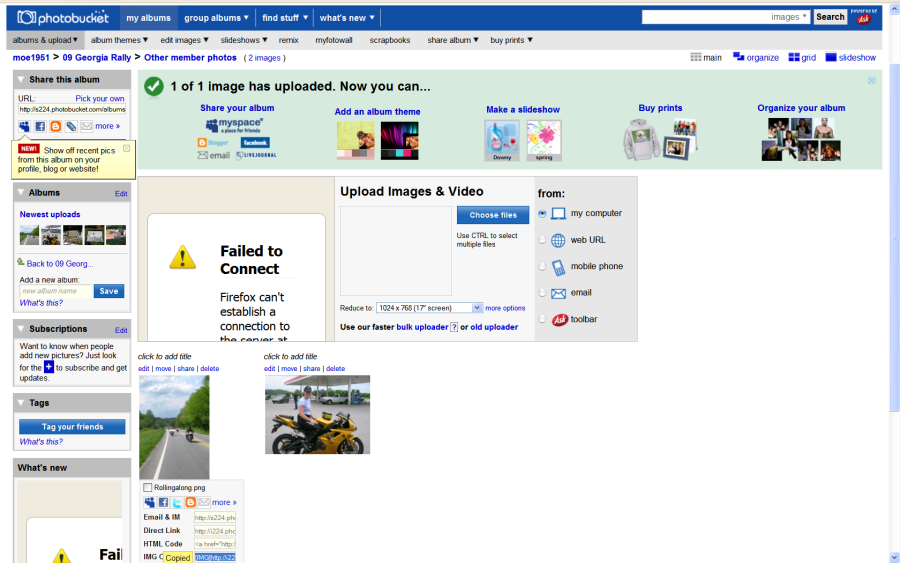Viewport: 900px width, 563px height.
Task: Tick the Rollingalong.png checkbox
Action: [x=148, y=487]
